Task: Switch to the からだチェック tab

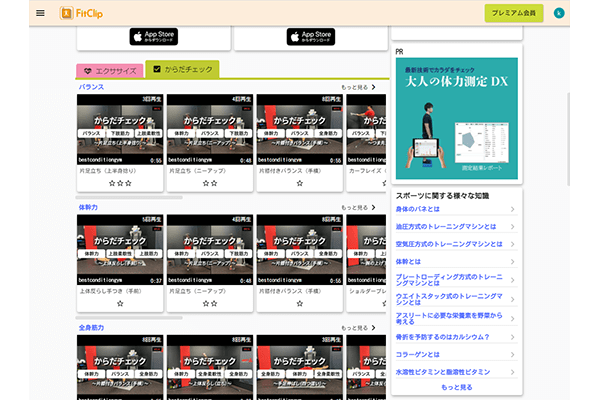Action: click(x=182, y=69)
